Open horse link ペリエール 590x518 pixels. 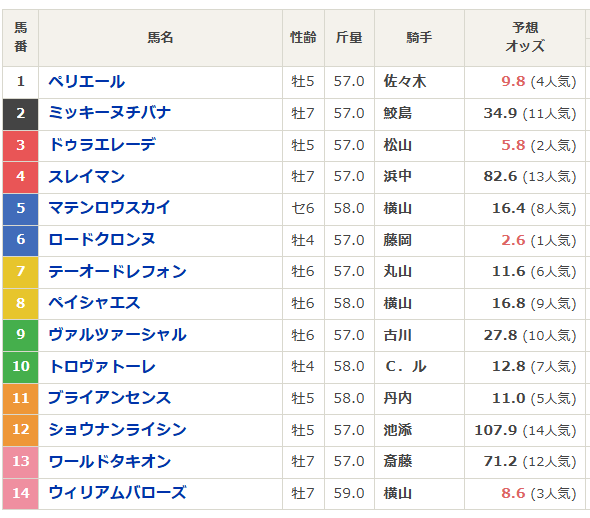[x=87, y=82]
